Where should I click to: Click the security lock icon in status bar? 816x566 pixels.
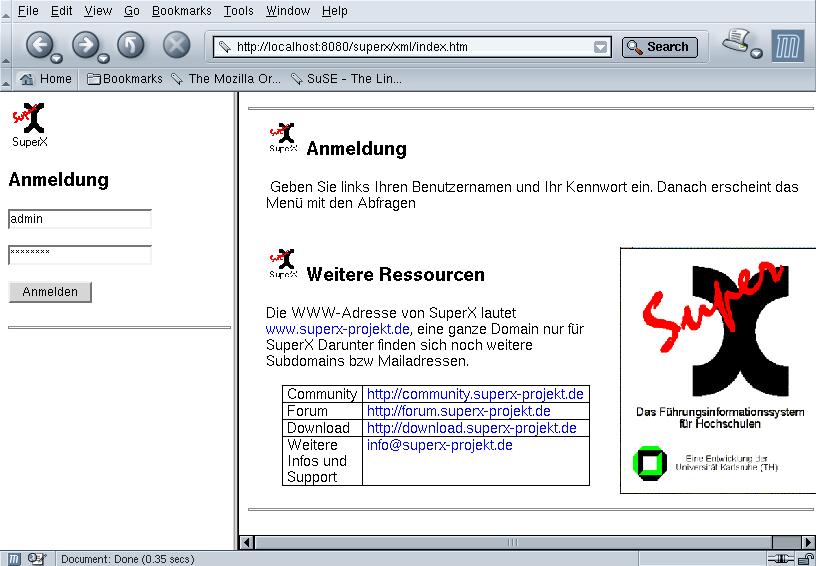[x=805, y=559]
